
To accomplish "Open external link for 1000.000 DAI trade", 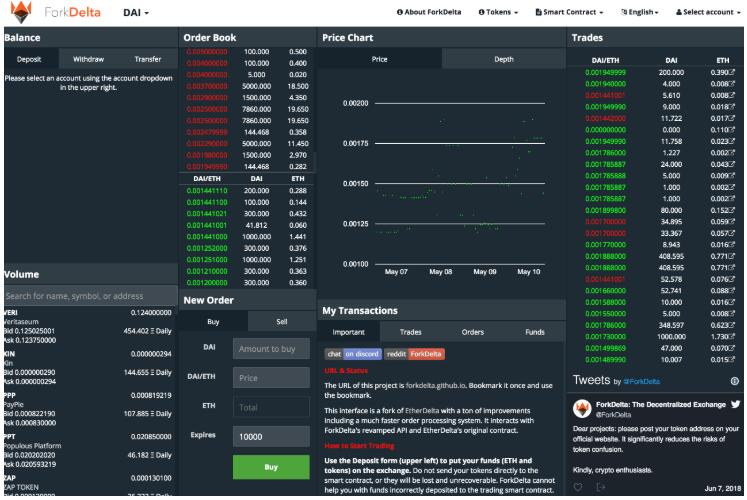I will point(731,337).
